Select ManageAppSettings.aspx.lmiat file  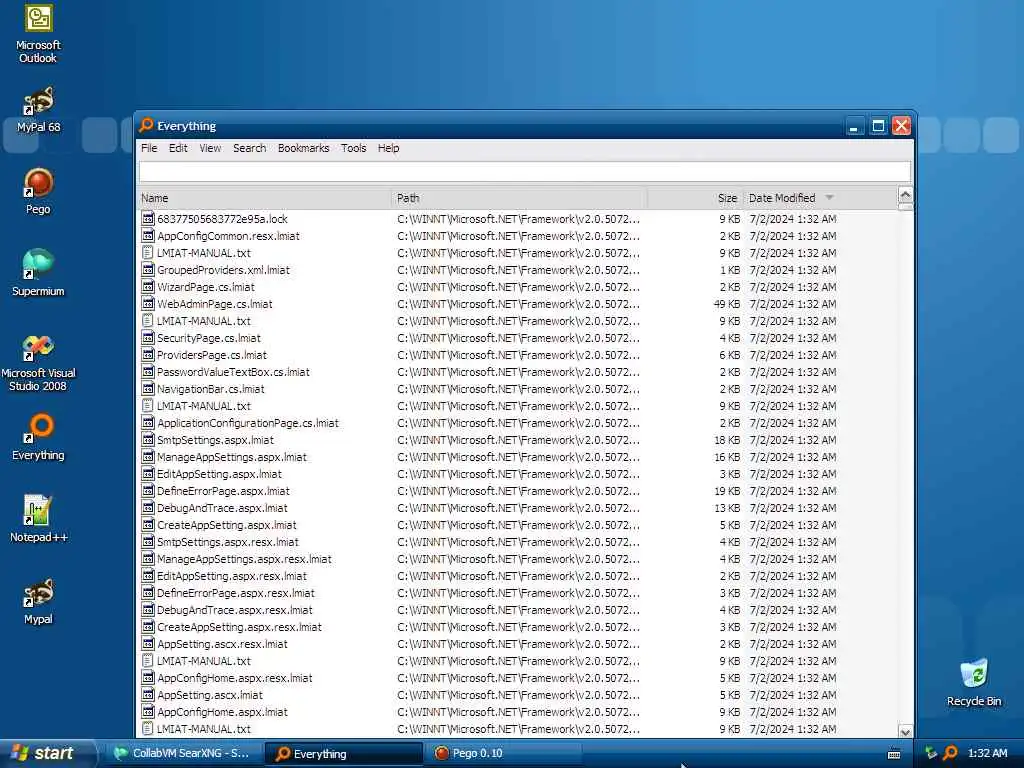point(231,456)
